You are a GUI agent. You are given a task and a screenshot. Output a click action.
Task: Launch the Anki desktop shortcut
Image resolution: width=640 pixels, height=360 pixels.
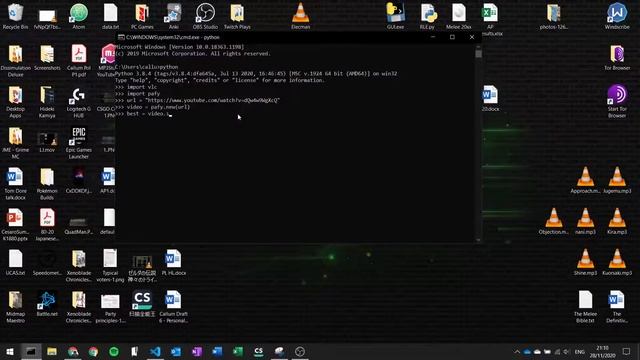(173, 16)
